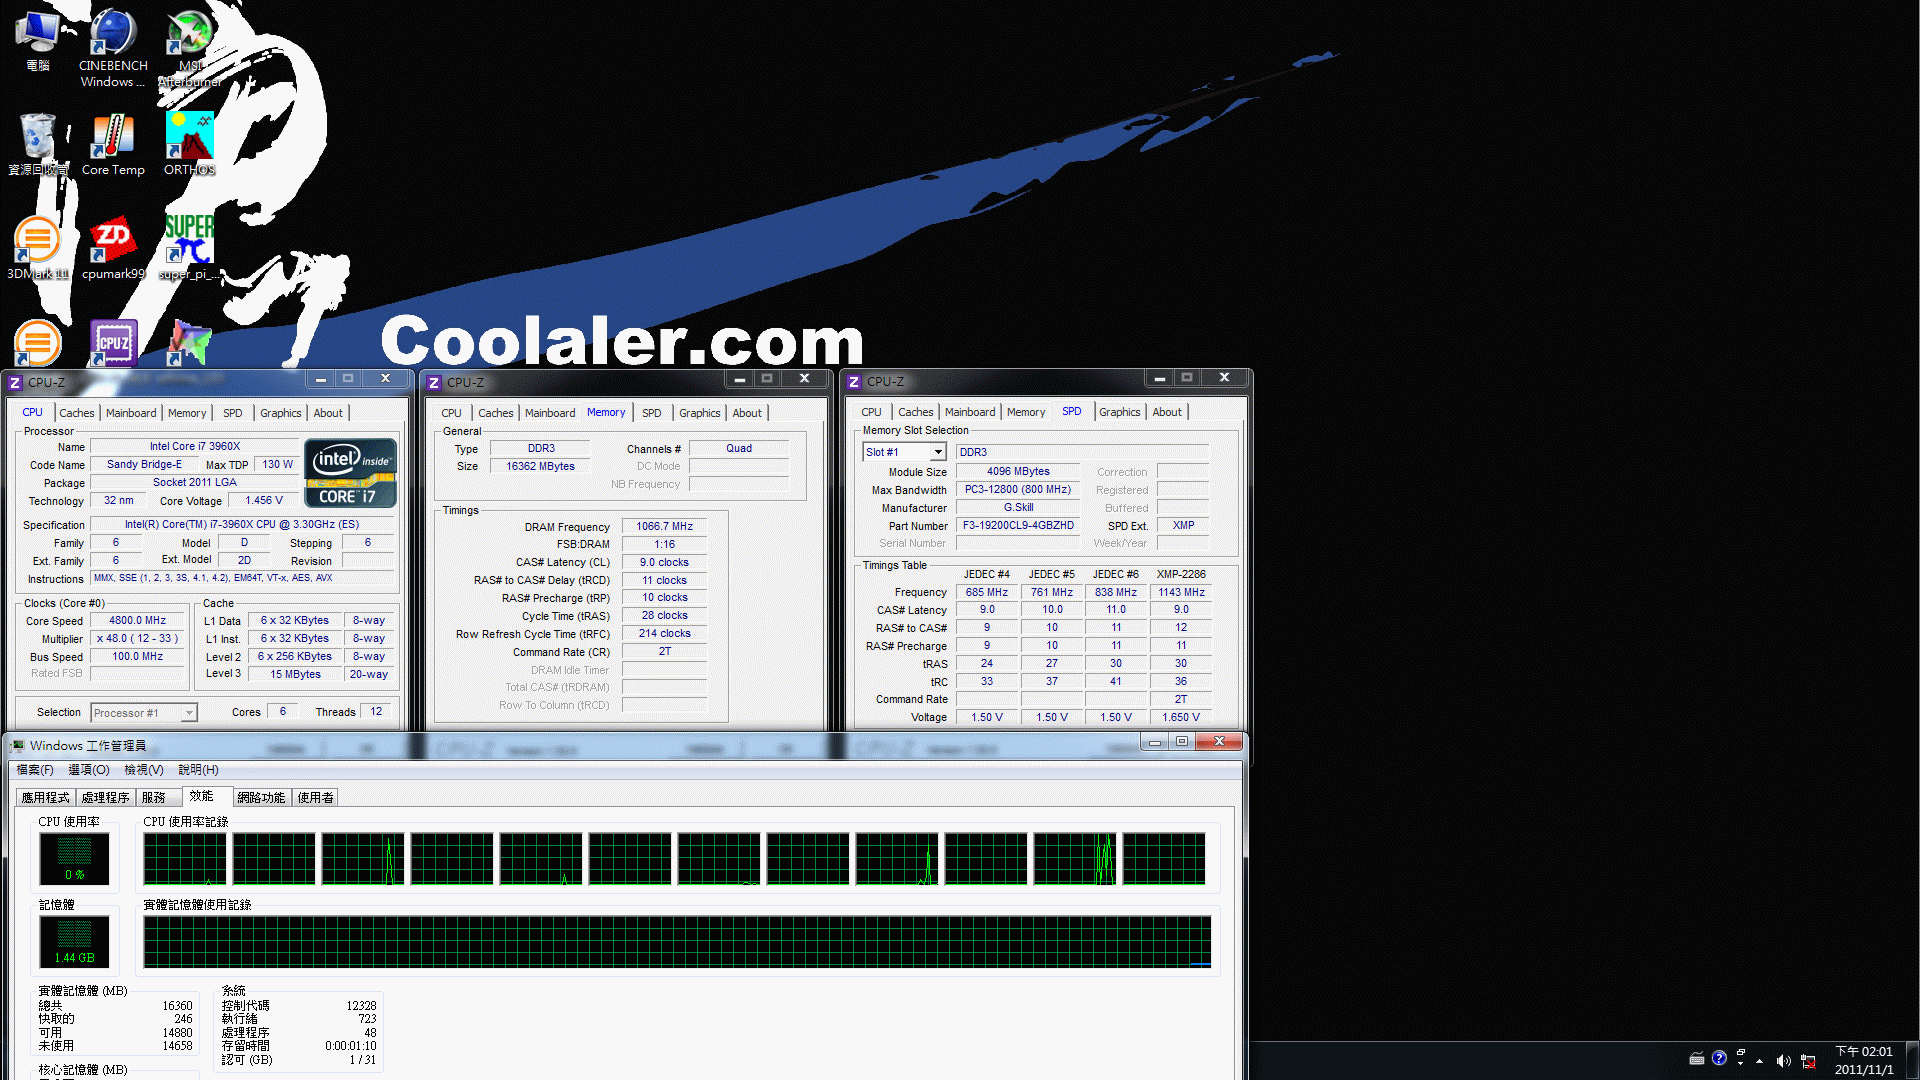Close the middle CPU-Z window
Viewport: 1920px width, 1080px height.
[804, 379]
